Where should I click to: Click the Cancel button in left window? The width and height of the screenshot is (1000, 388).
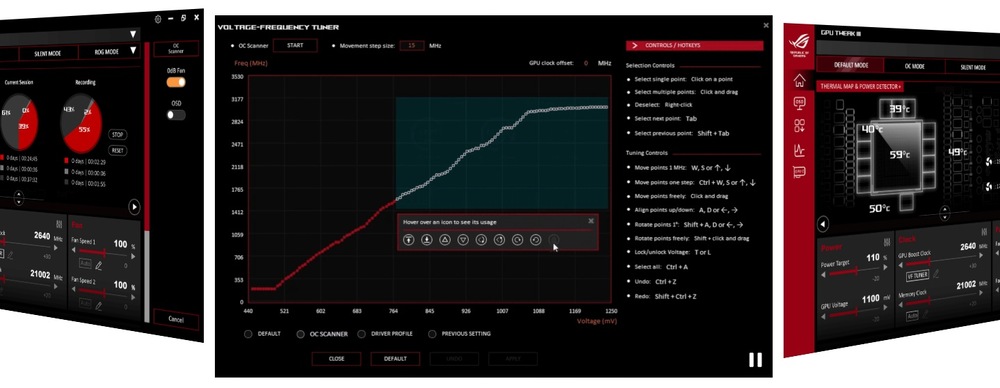[x=176, y=318]
